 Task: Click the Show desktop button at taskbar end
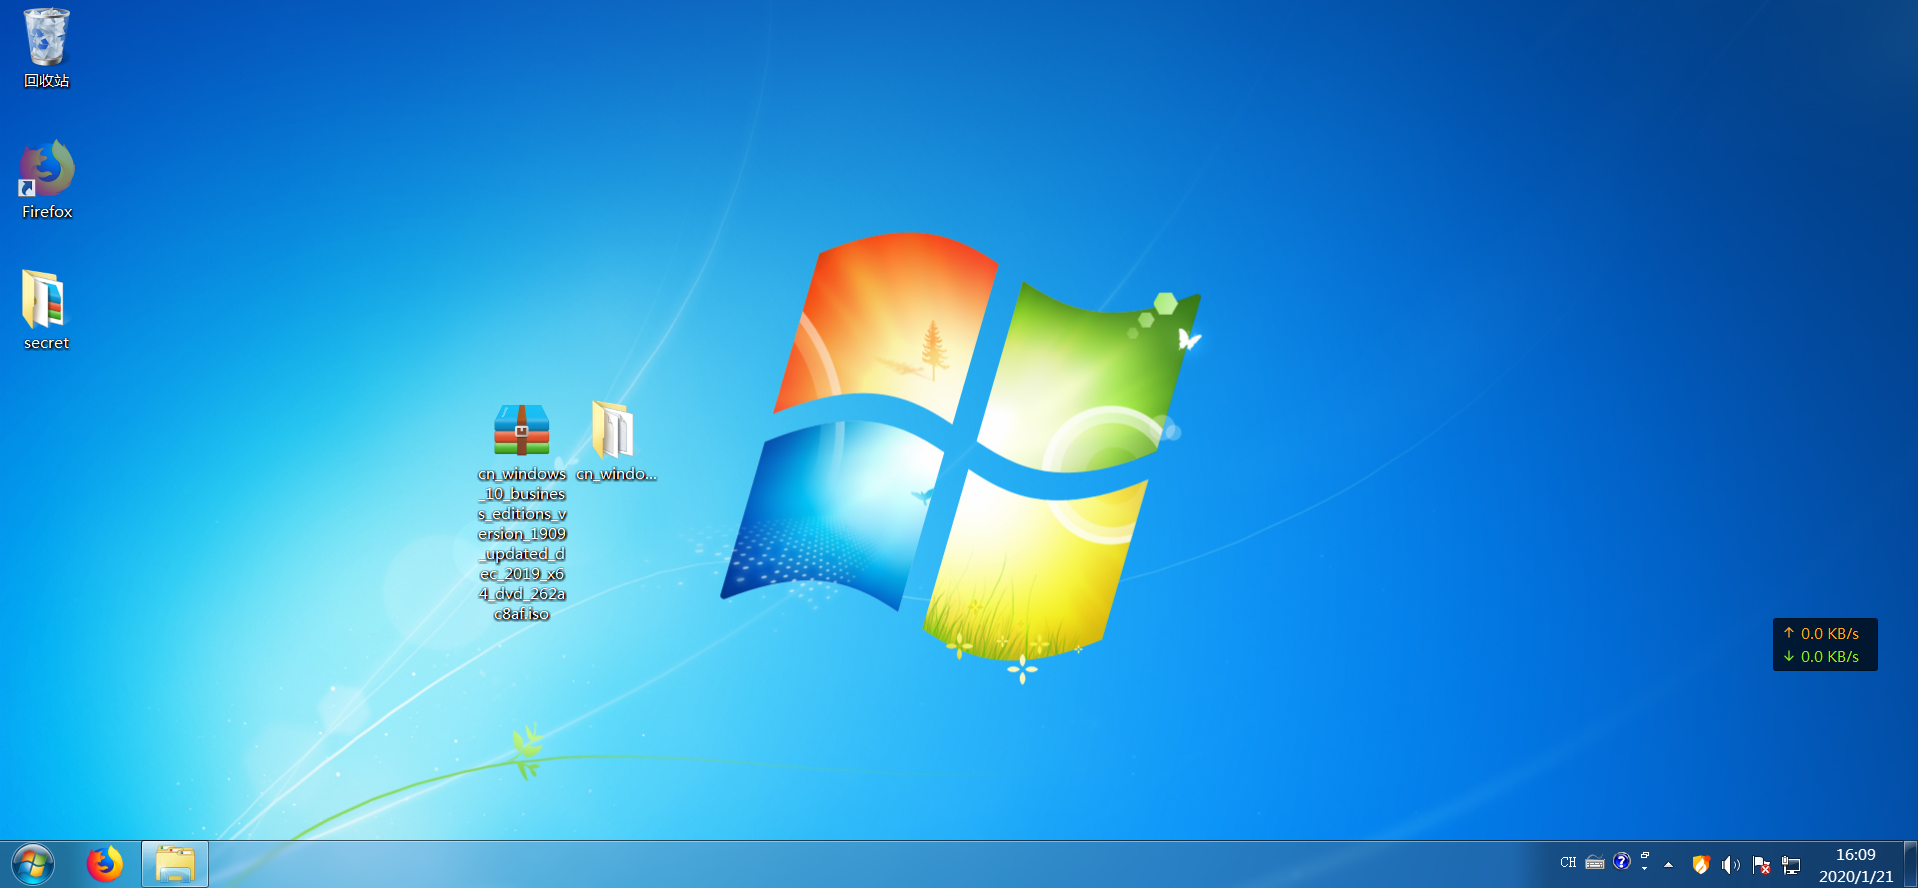click(x=1910, y=865)
